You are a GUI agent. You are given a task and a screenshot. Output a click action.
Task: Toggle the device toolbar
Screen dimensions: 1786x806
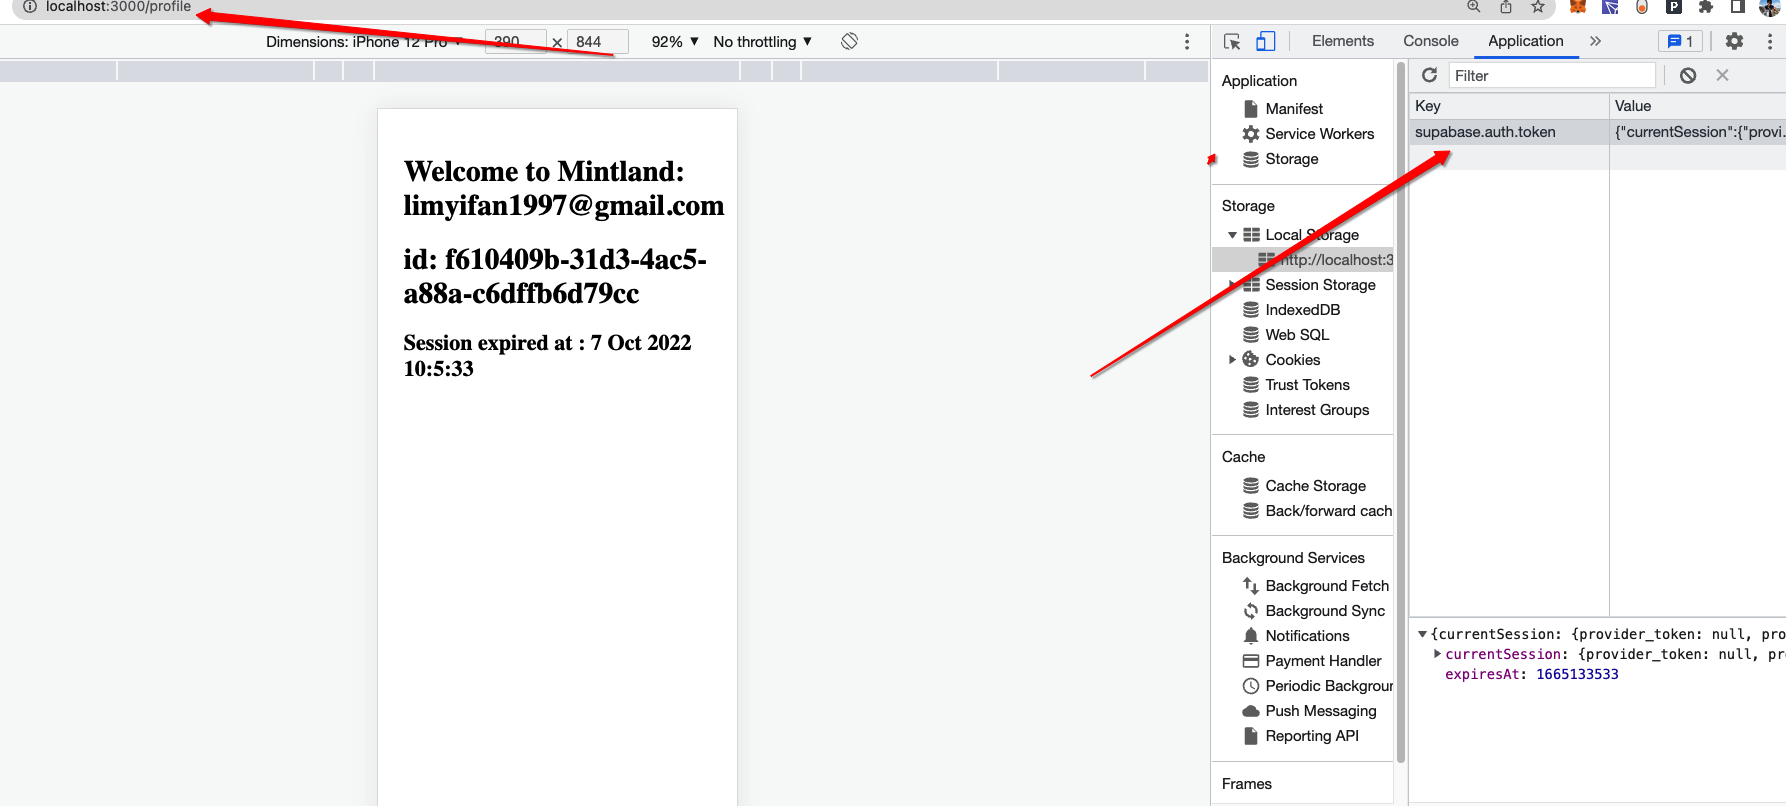pyautogui.click(x=1265, y=41)
